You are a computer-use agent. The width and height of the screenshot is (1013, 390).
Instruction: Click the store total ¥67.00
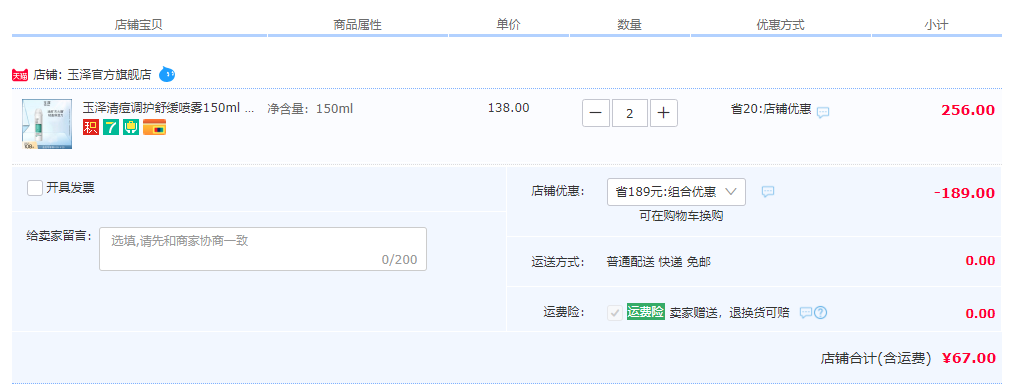[969, 358]
